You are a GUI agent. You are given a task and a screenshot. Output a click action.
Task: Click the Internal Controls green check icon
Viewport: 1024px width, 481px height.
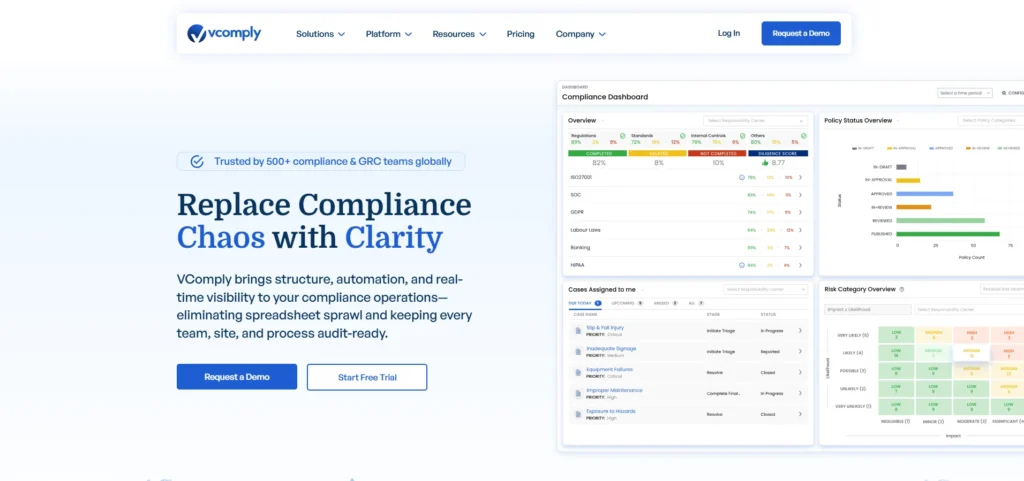point(743,136)
